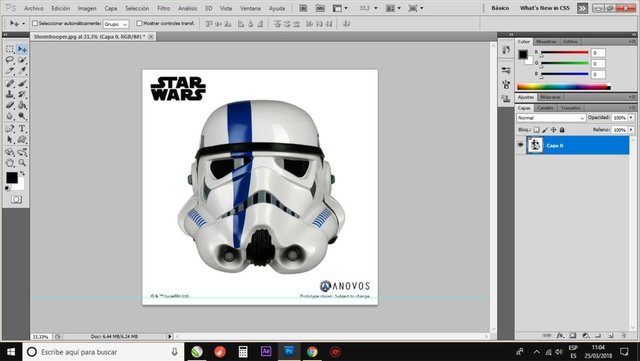This screenshot has height=361, width=640.
Task: Open the status bar info arrow
Action: pos(169,336)
